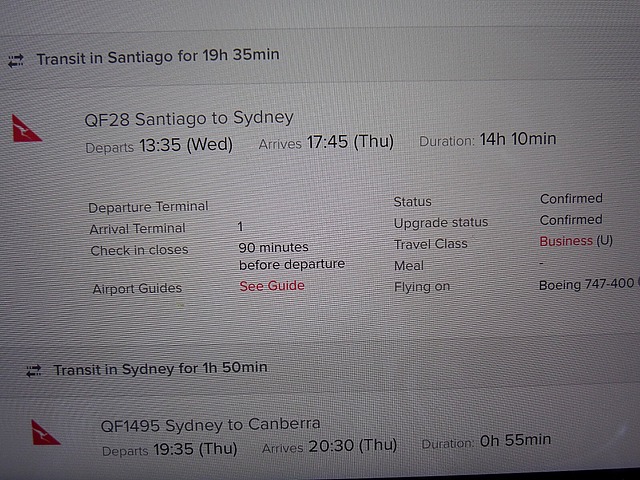Click the Qantas logo beside QF1495 flight
The height and width of the screenshot is (480, 640).
click(x=45, y=433)
